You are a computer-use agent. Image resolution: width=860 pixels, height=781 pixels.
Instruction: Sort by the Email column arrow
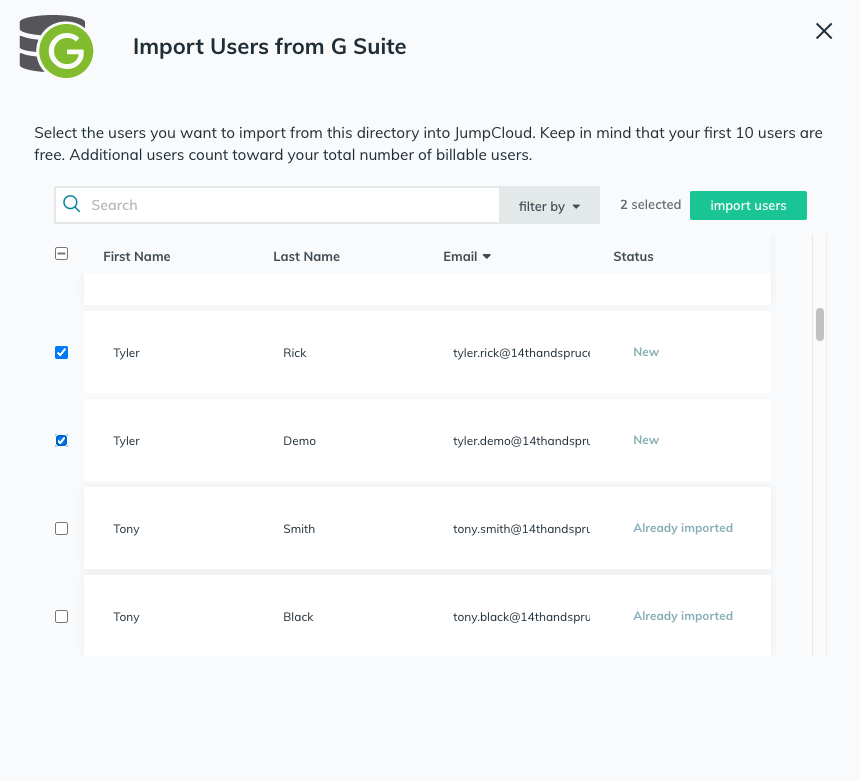click(x=487, y=256)
